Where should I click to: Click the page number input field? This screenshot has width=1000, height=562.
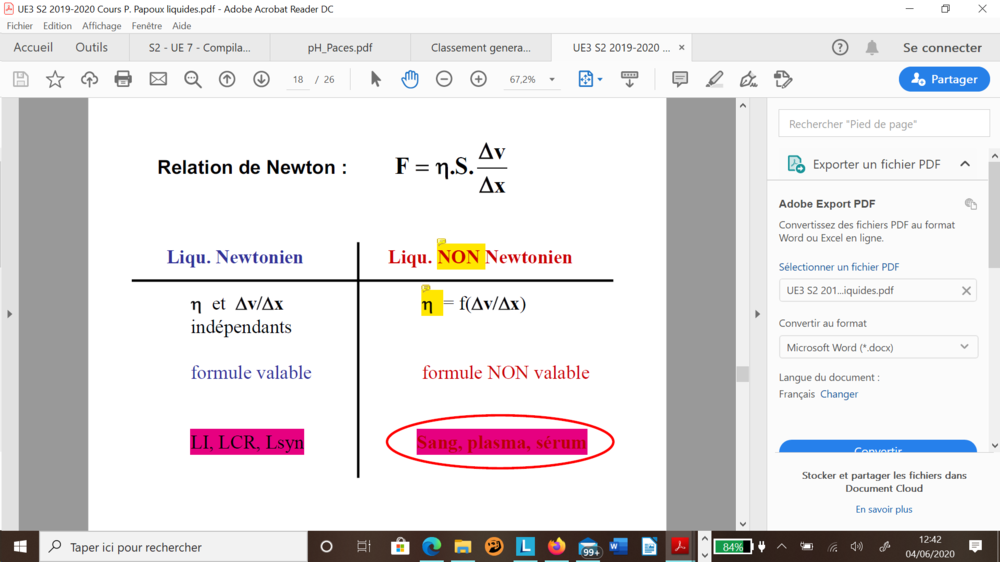(x=298, y=80)
